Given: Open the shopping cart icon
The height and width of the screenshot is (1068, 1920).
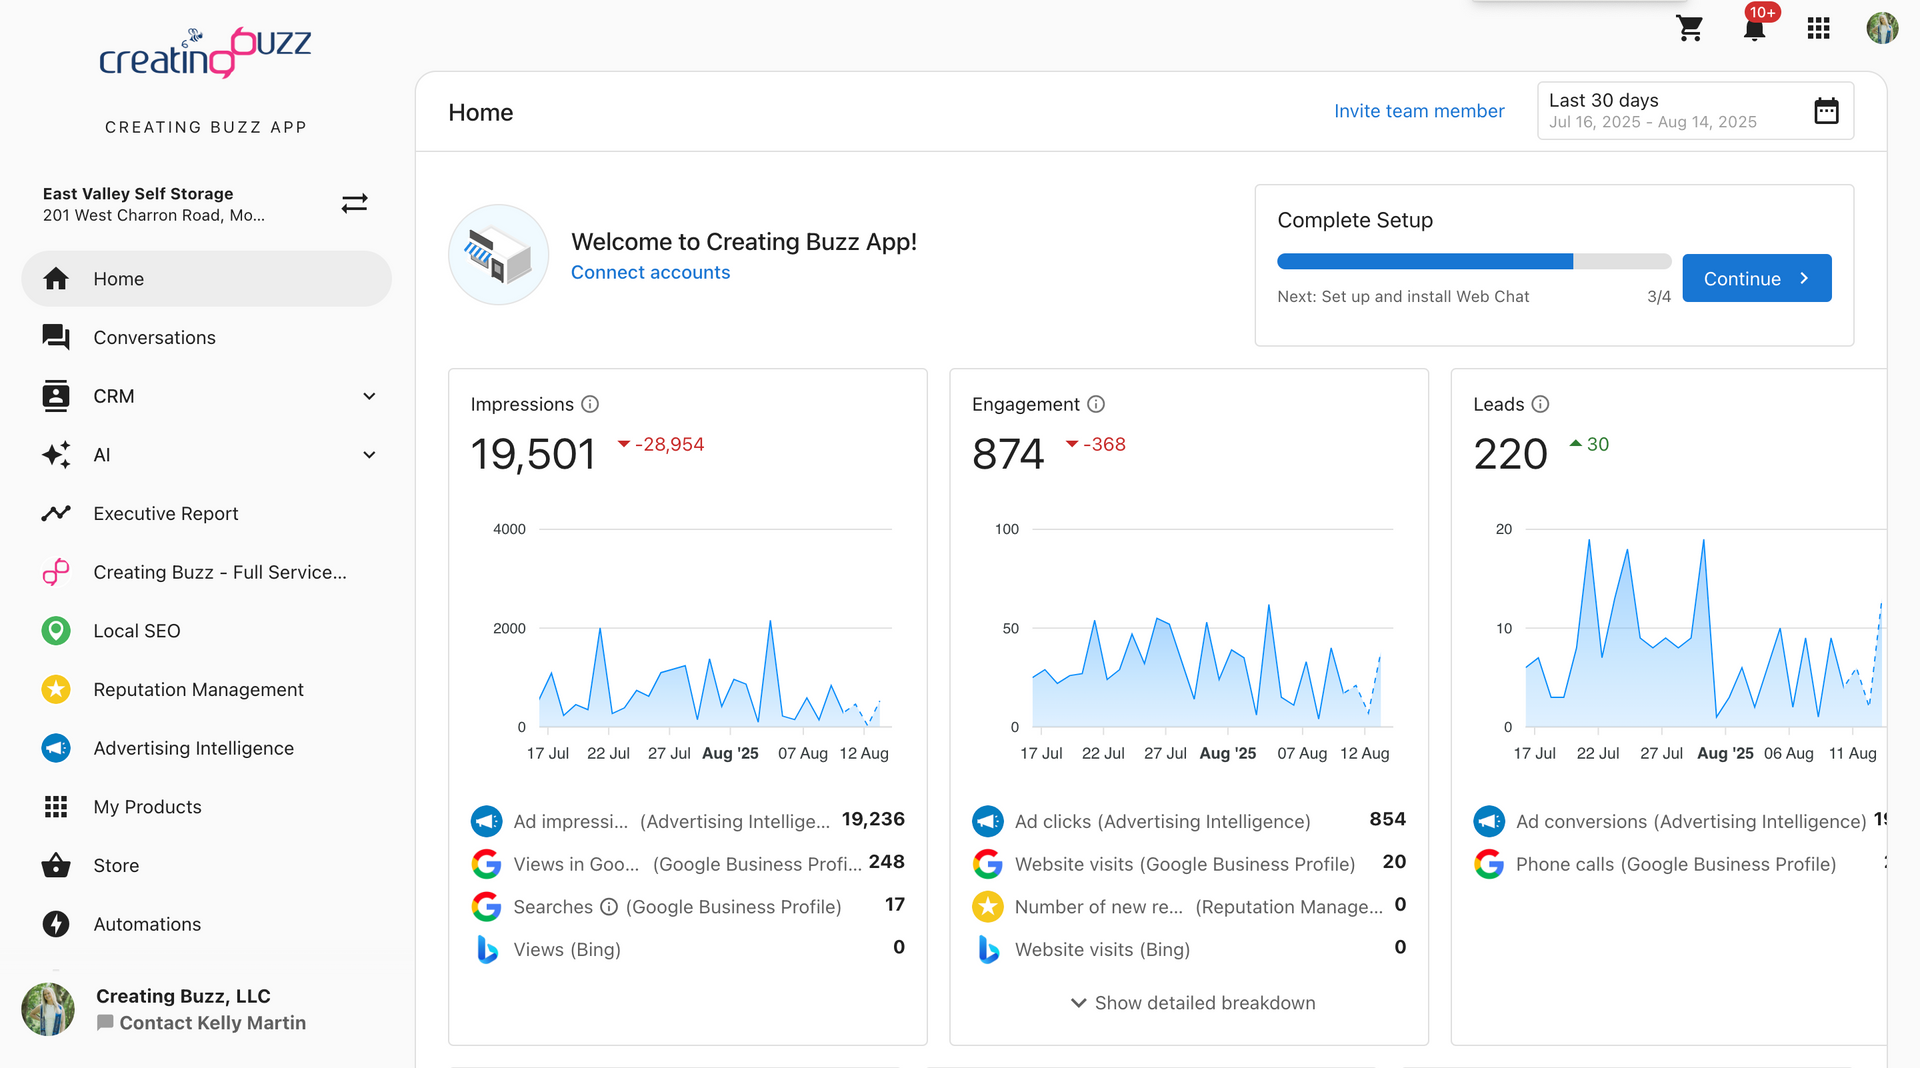Looking at the screenshot, I should [1689, 28].
